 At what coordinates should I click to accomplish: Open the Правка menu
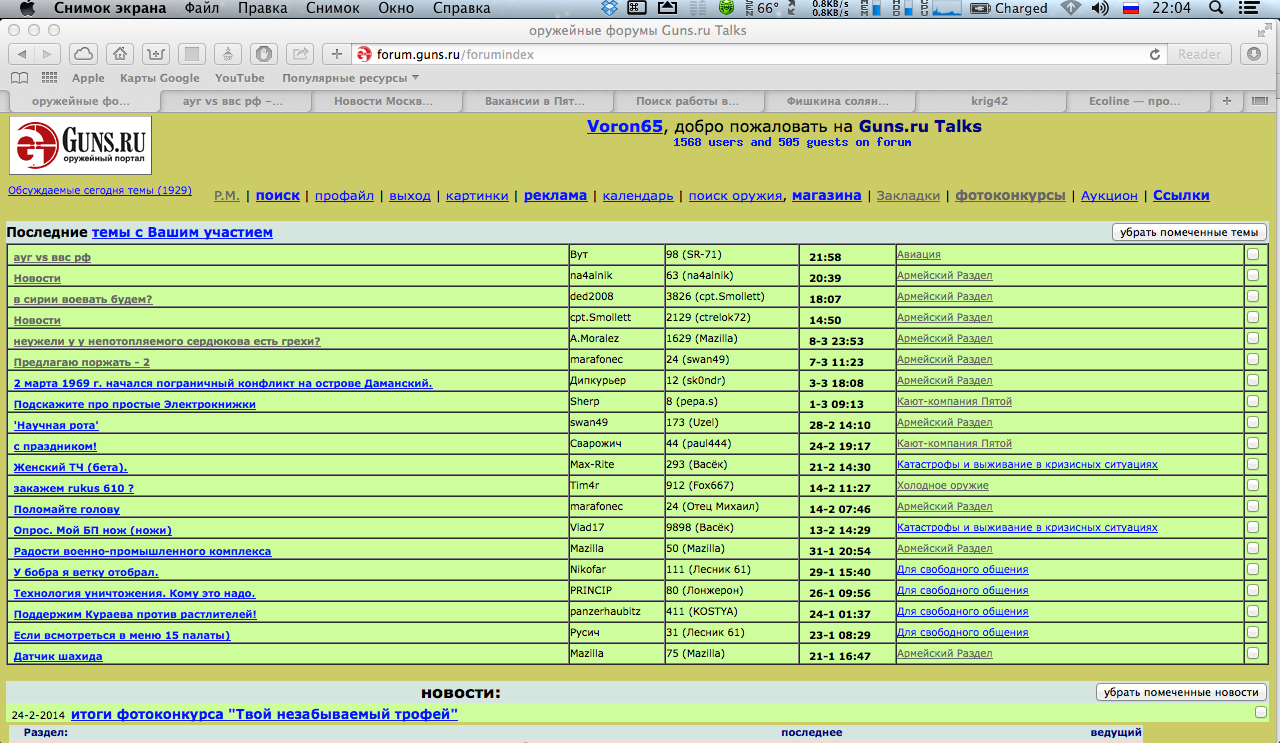click(x=262, y=9)
